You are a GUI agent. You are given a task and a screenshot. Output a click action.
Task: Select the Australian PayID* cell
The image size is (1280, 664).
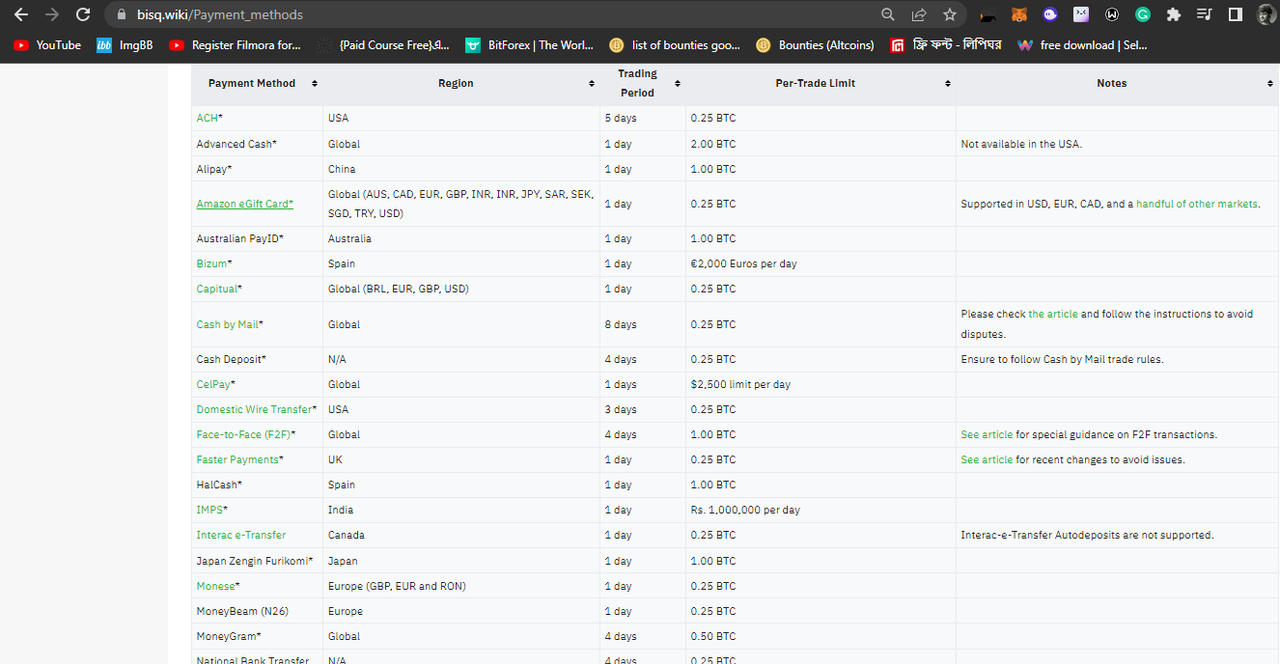(x=257, y=239)
